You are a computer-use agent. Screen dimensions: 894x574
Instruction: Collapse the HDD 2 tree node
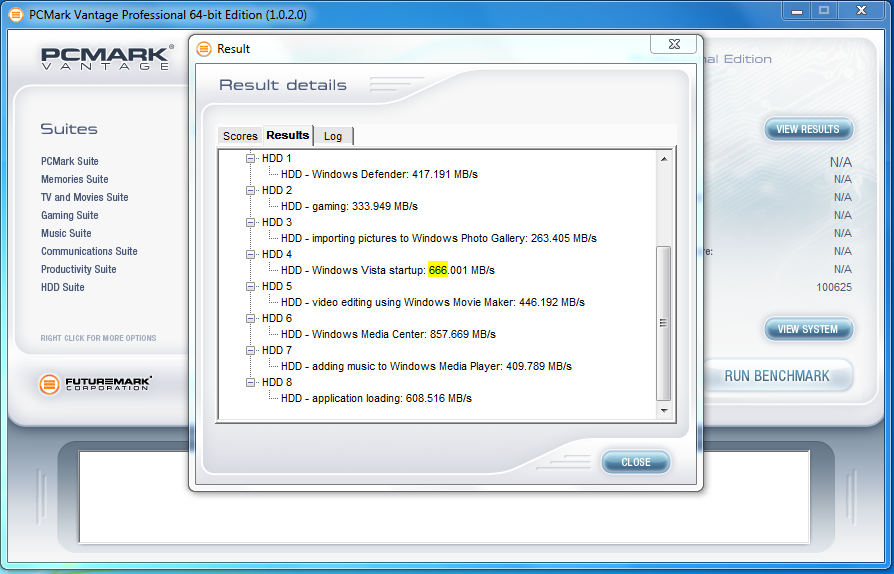(250, 190)
